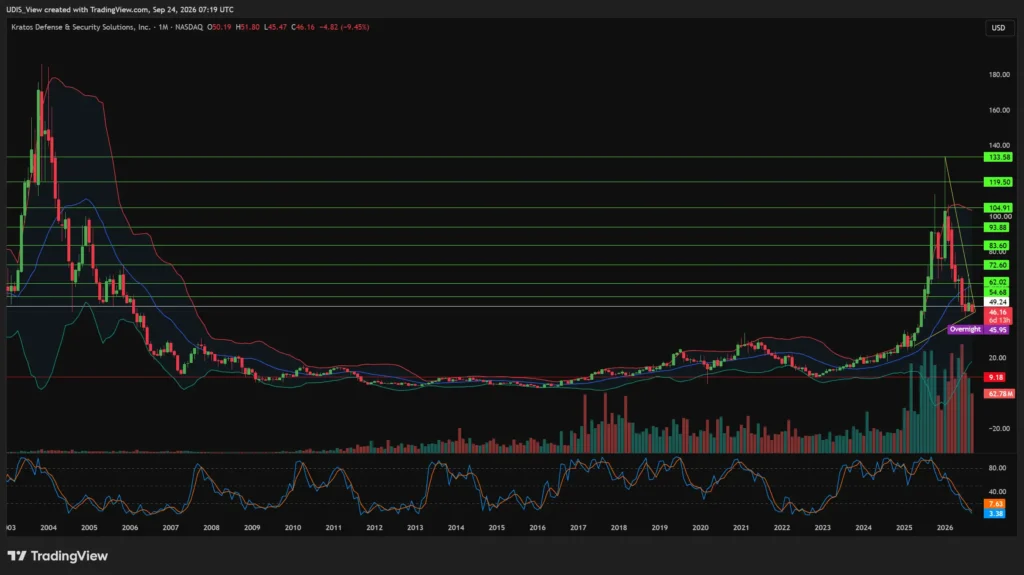Click the 20.00 price axis label

point(997,358)
